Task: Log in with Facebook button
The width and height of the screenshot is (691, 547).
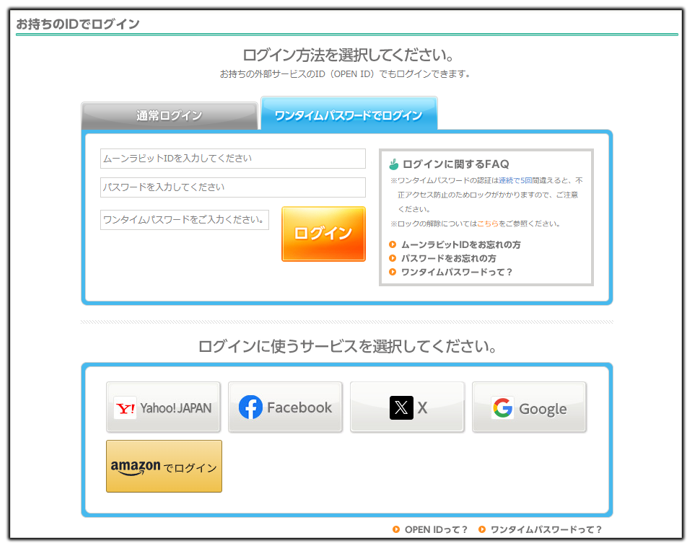Action: tap(285, 407)
